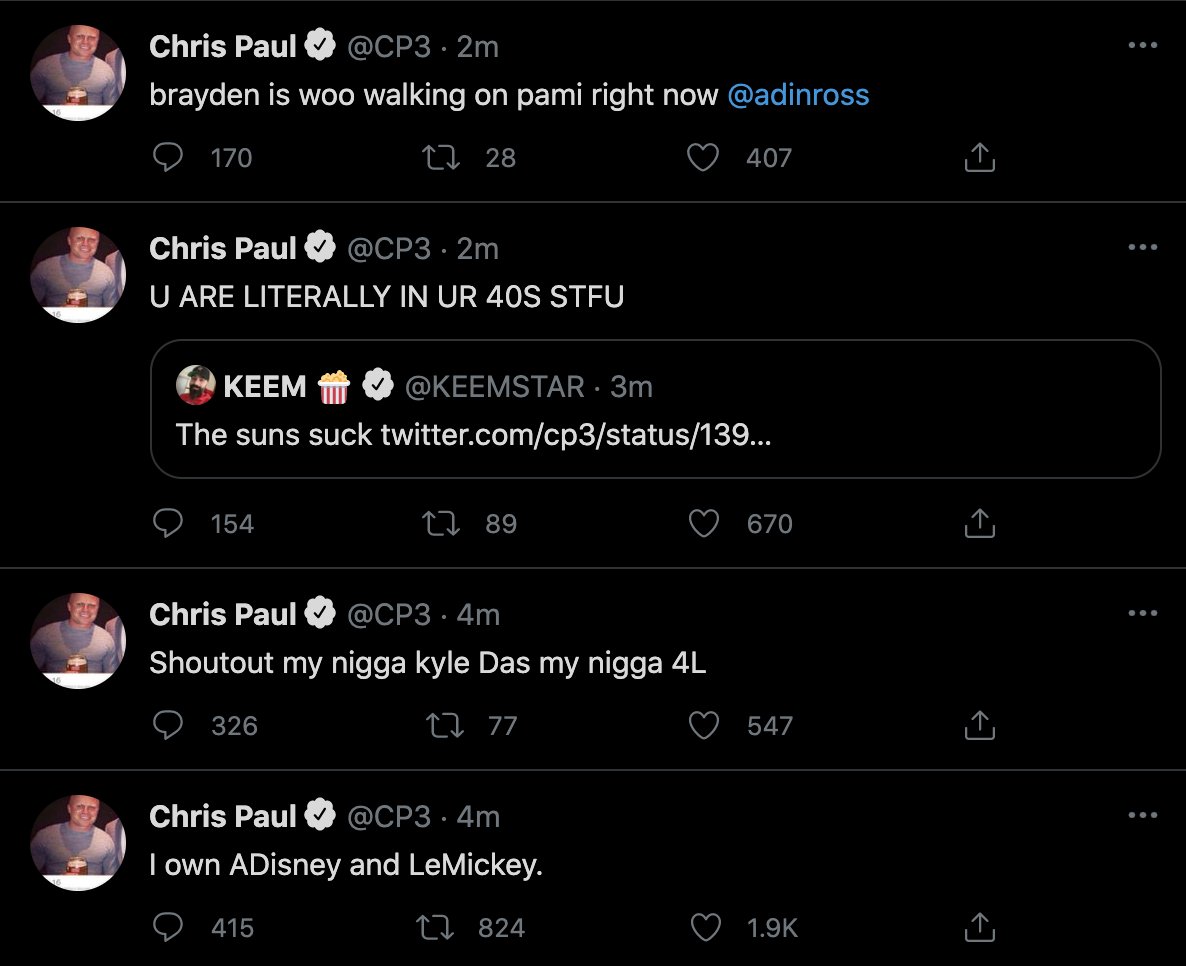Reply to the tweet mentioning @adinross
The width and height of the screenshot is (1186, 966).
[x=168, y=157]
